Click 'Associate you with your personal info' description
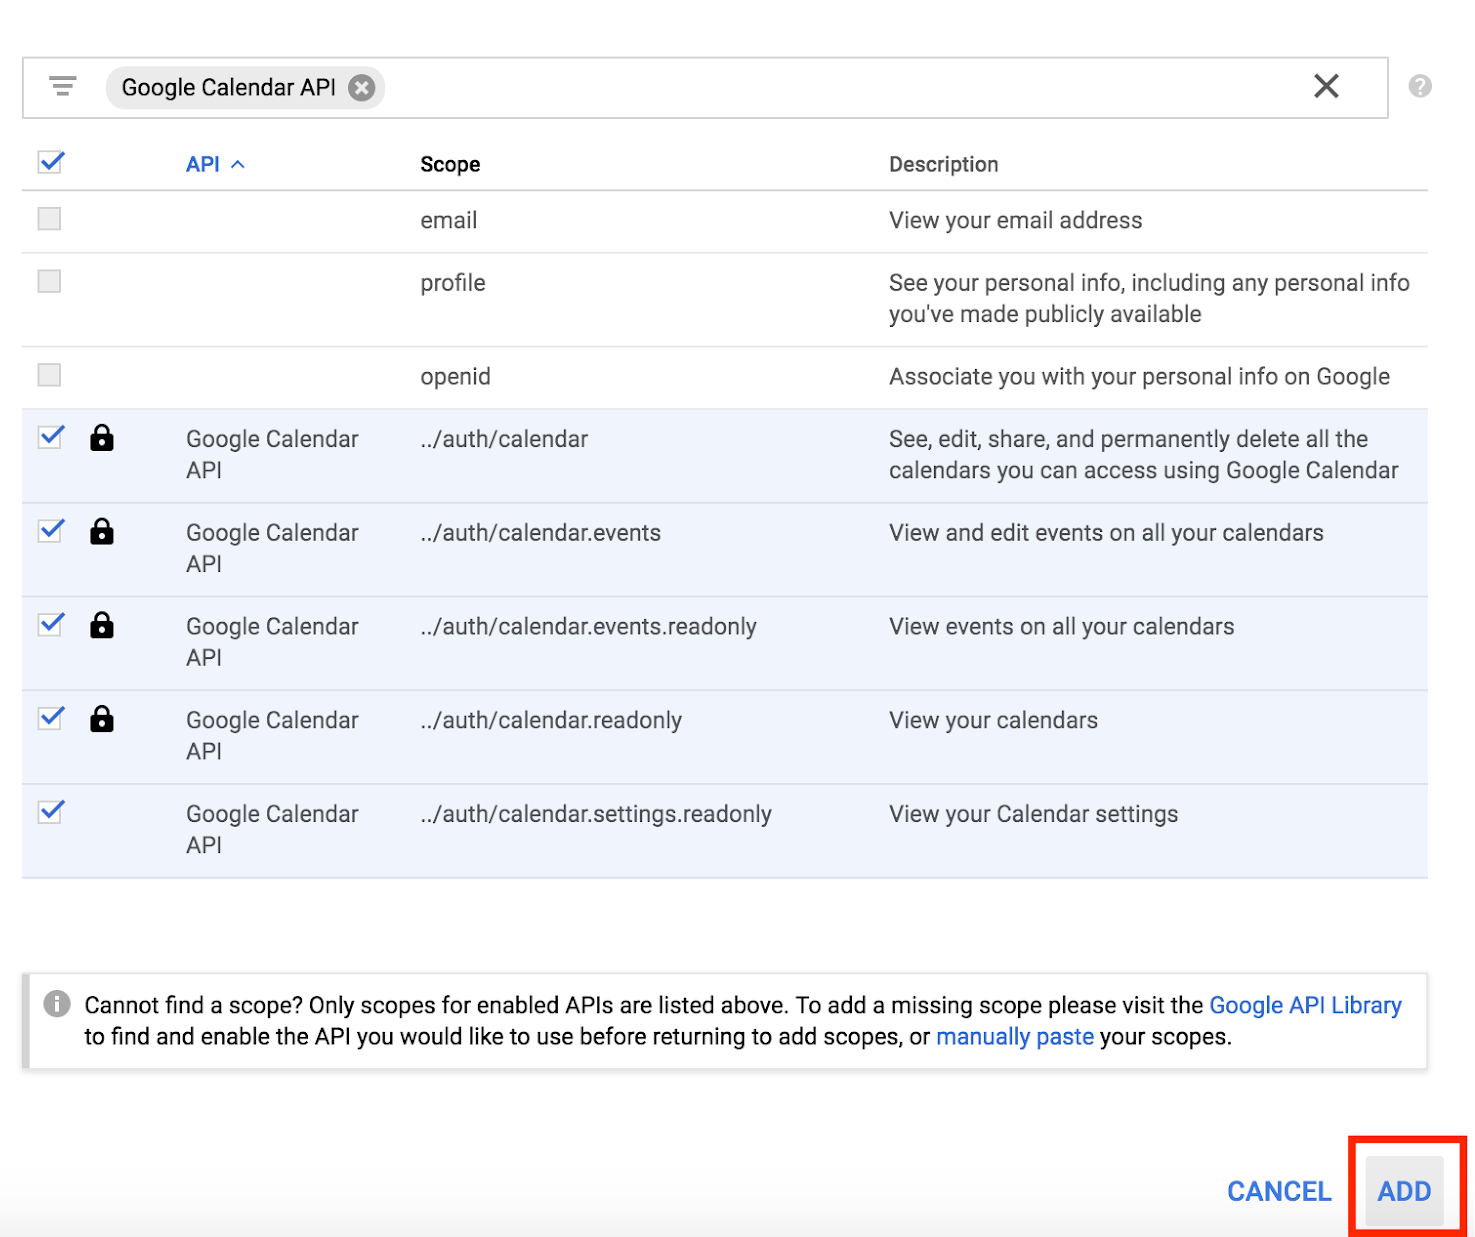Image resolution: width=1475 pixels, height=1237 pixels. (1139, 376)
